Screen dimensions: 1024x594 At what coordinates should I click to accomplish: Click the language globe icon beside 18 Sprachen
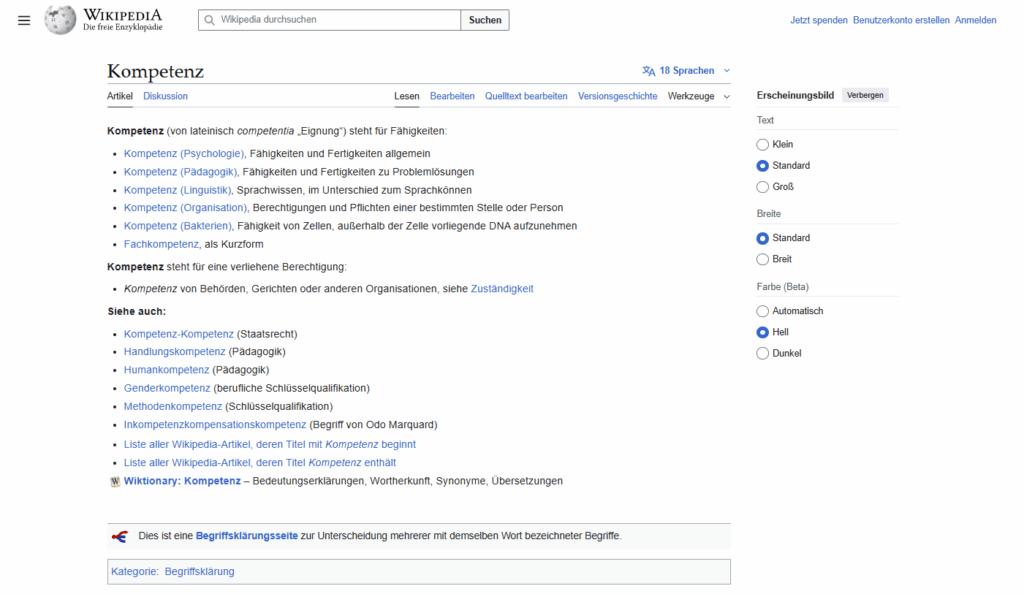tap(651, 70)
